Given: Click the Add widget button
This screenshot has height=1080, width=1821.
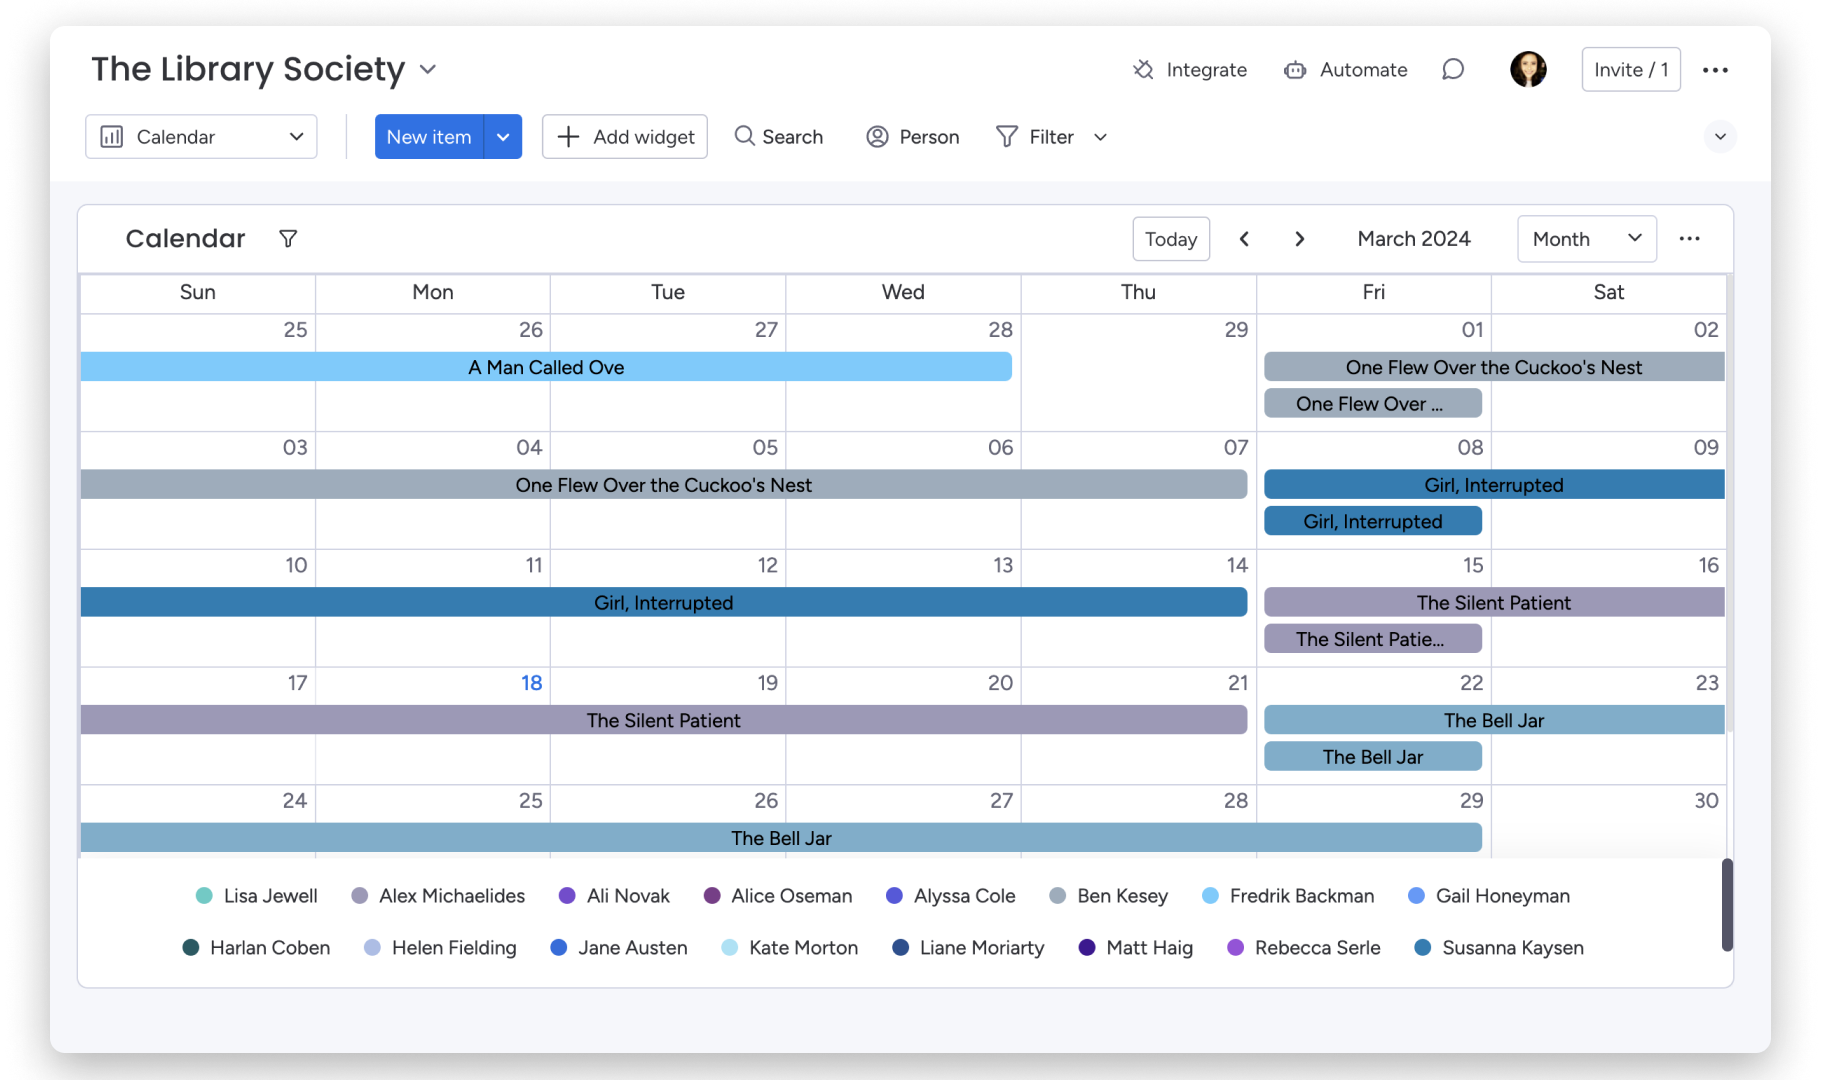Looking at the screenshot, I should point(624,136).
